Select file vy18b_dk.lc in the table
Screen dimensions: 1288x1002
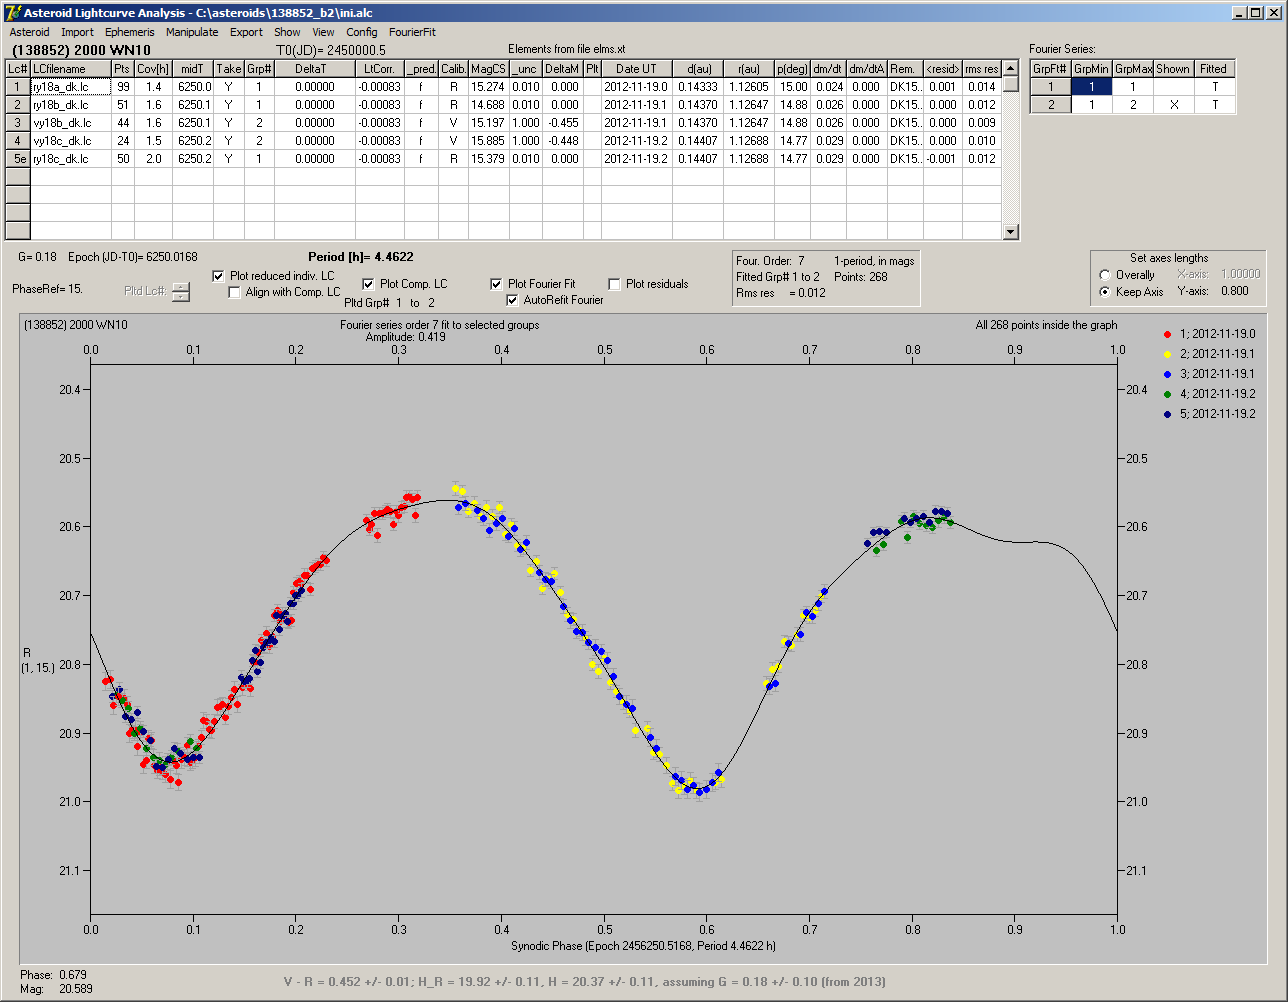[70, 123]
